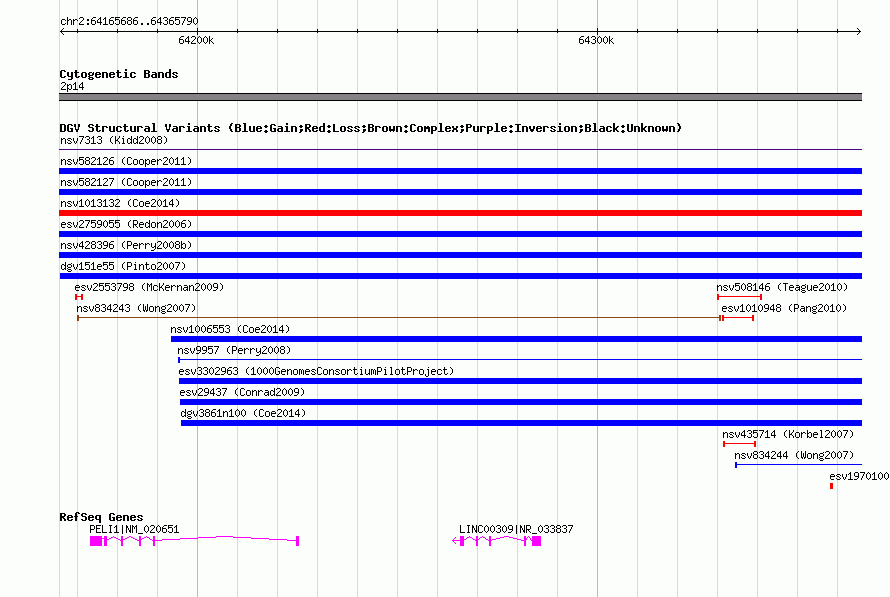Click the left arrow of the ruler
Image resolution: width=890 pixels, height=597 pixels.
coord(62,31)
